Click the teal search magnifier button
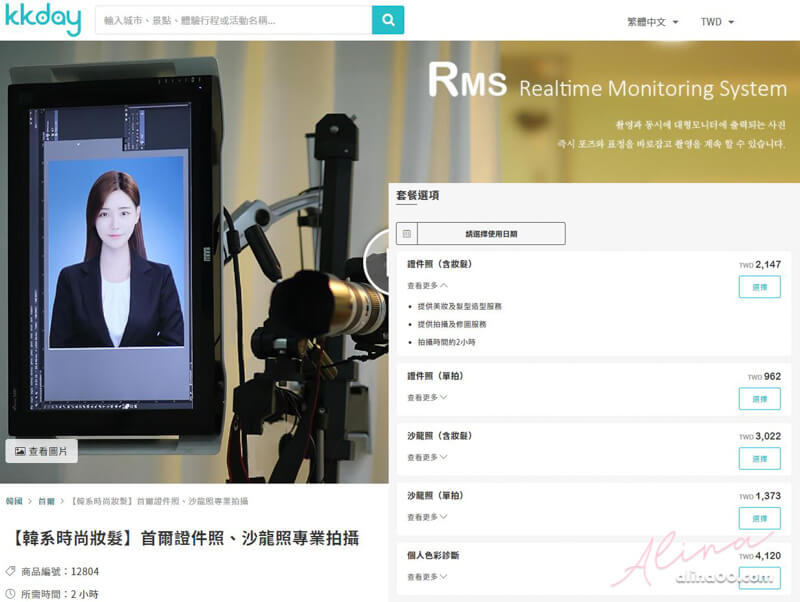This screenshot has height=602, width=800. pyautogui.click(x=388, y=20)
